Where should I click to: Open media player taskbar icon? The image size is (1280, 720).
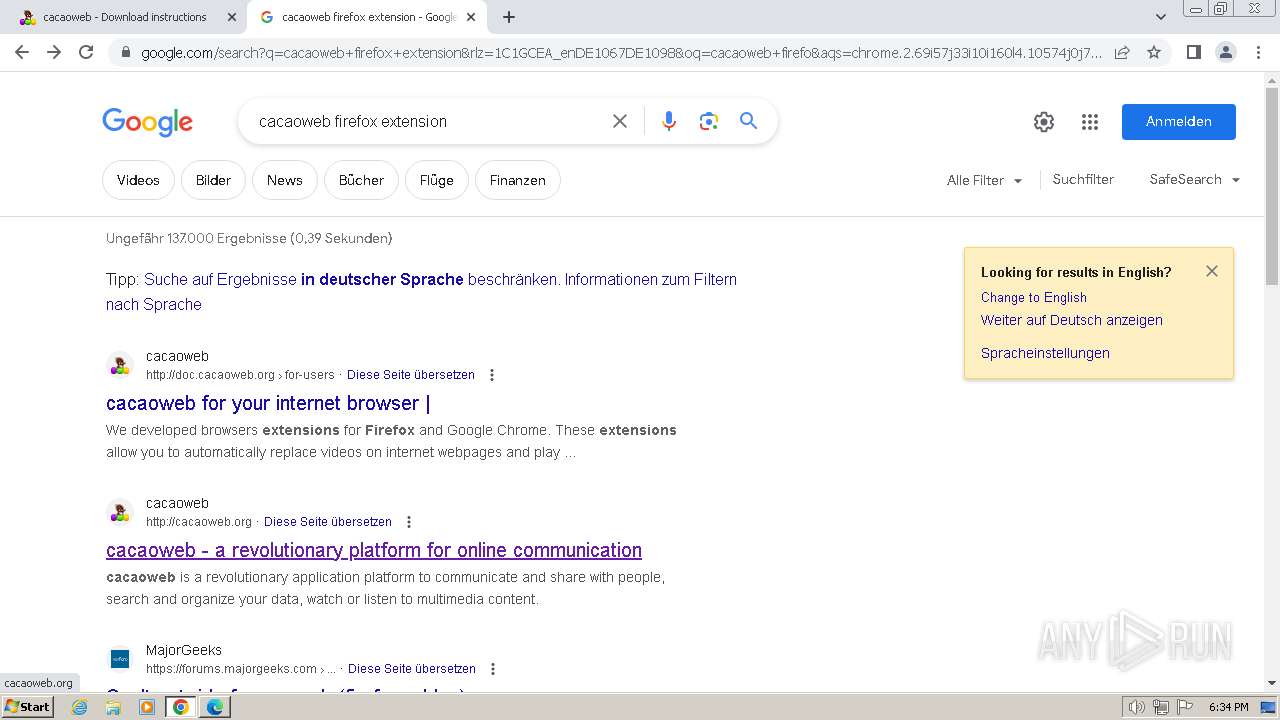[147, 707]
